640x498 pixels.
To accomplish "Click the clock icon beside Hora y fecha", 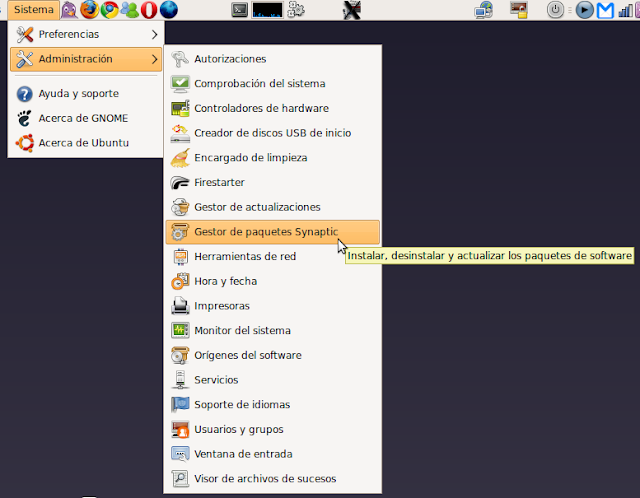I will pyautogui.click(x=180, y=281).
